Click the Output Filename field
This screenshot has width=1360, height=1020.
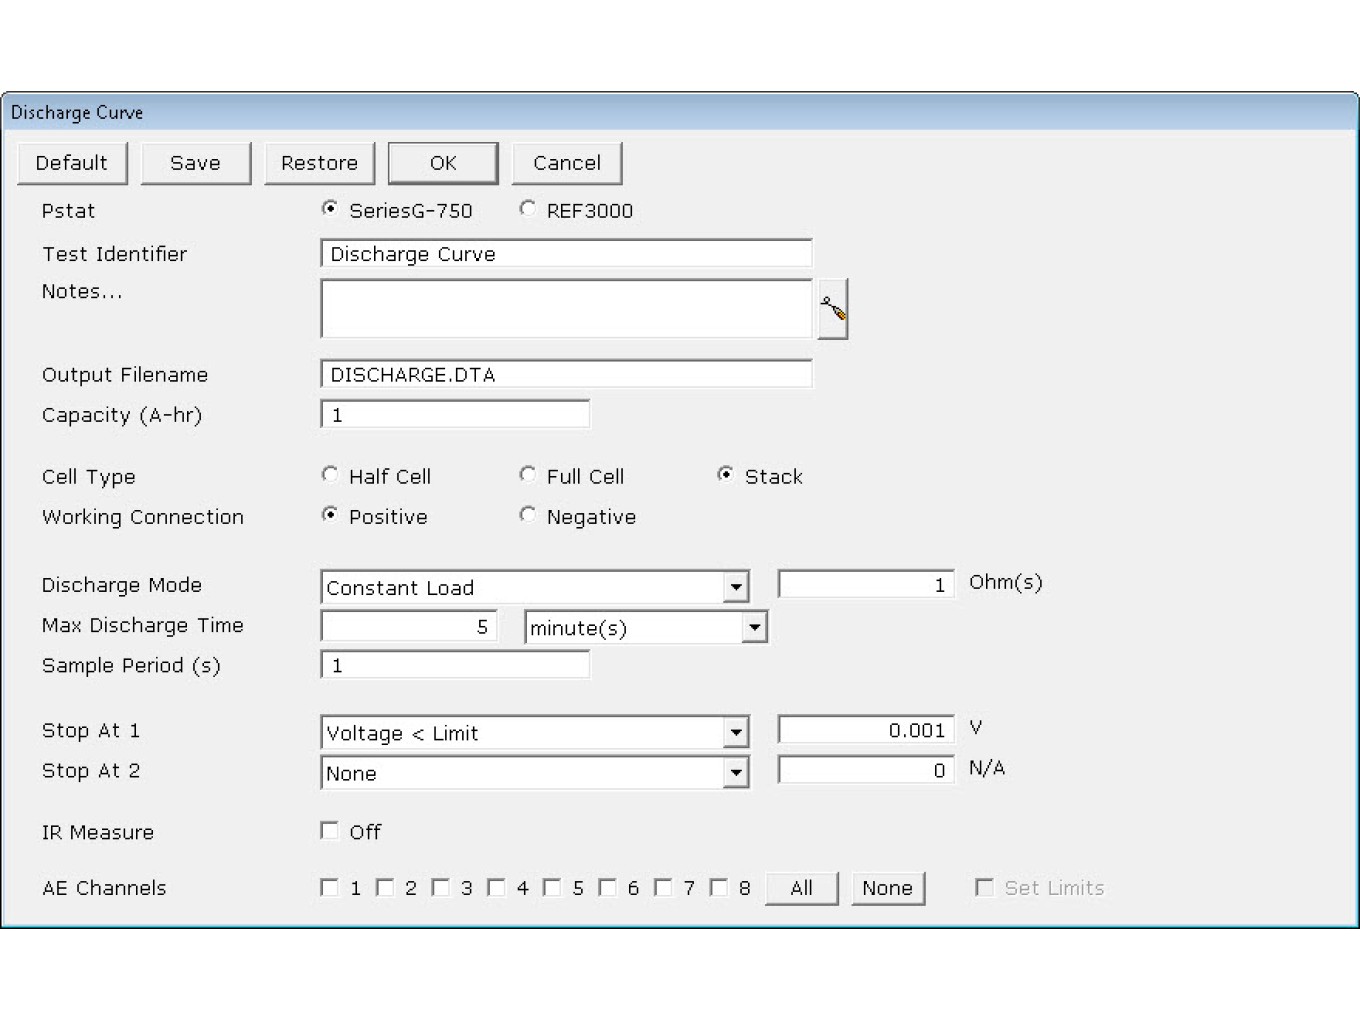click(566, 374)
